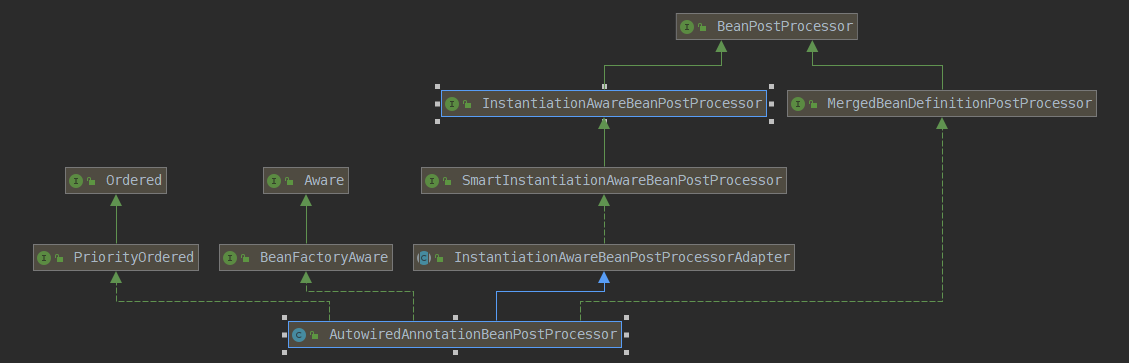The width and height of the screenshot is (1129, 363).
Task: Select the PriorityOrdered node
Action: coord(116,258)
